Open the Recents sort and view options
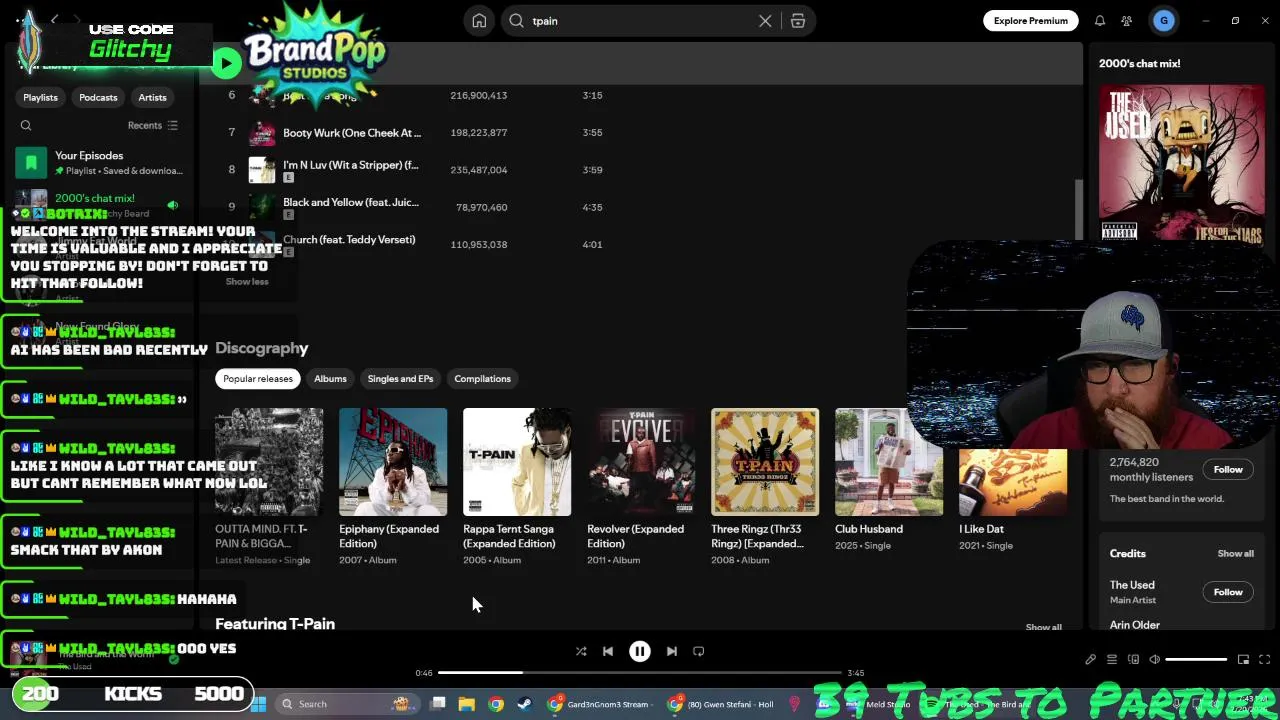1280x720 pixels. point(153,126)
